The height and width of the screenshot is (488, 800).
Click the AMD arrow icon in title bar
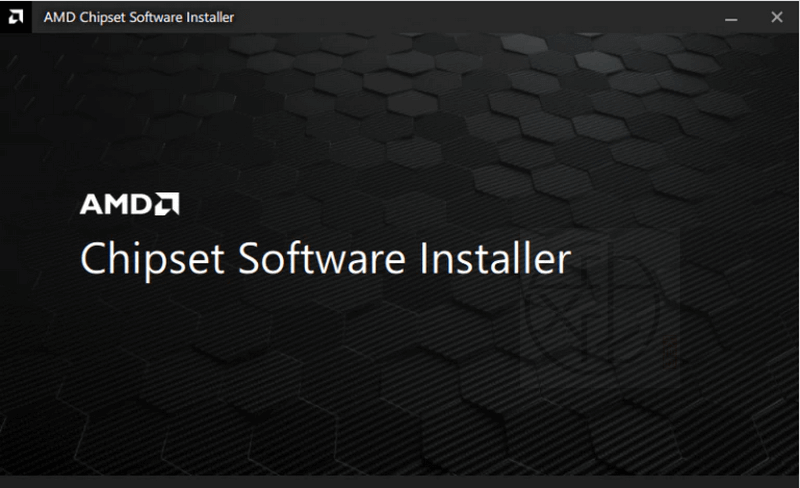pos(16,17)
